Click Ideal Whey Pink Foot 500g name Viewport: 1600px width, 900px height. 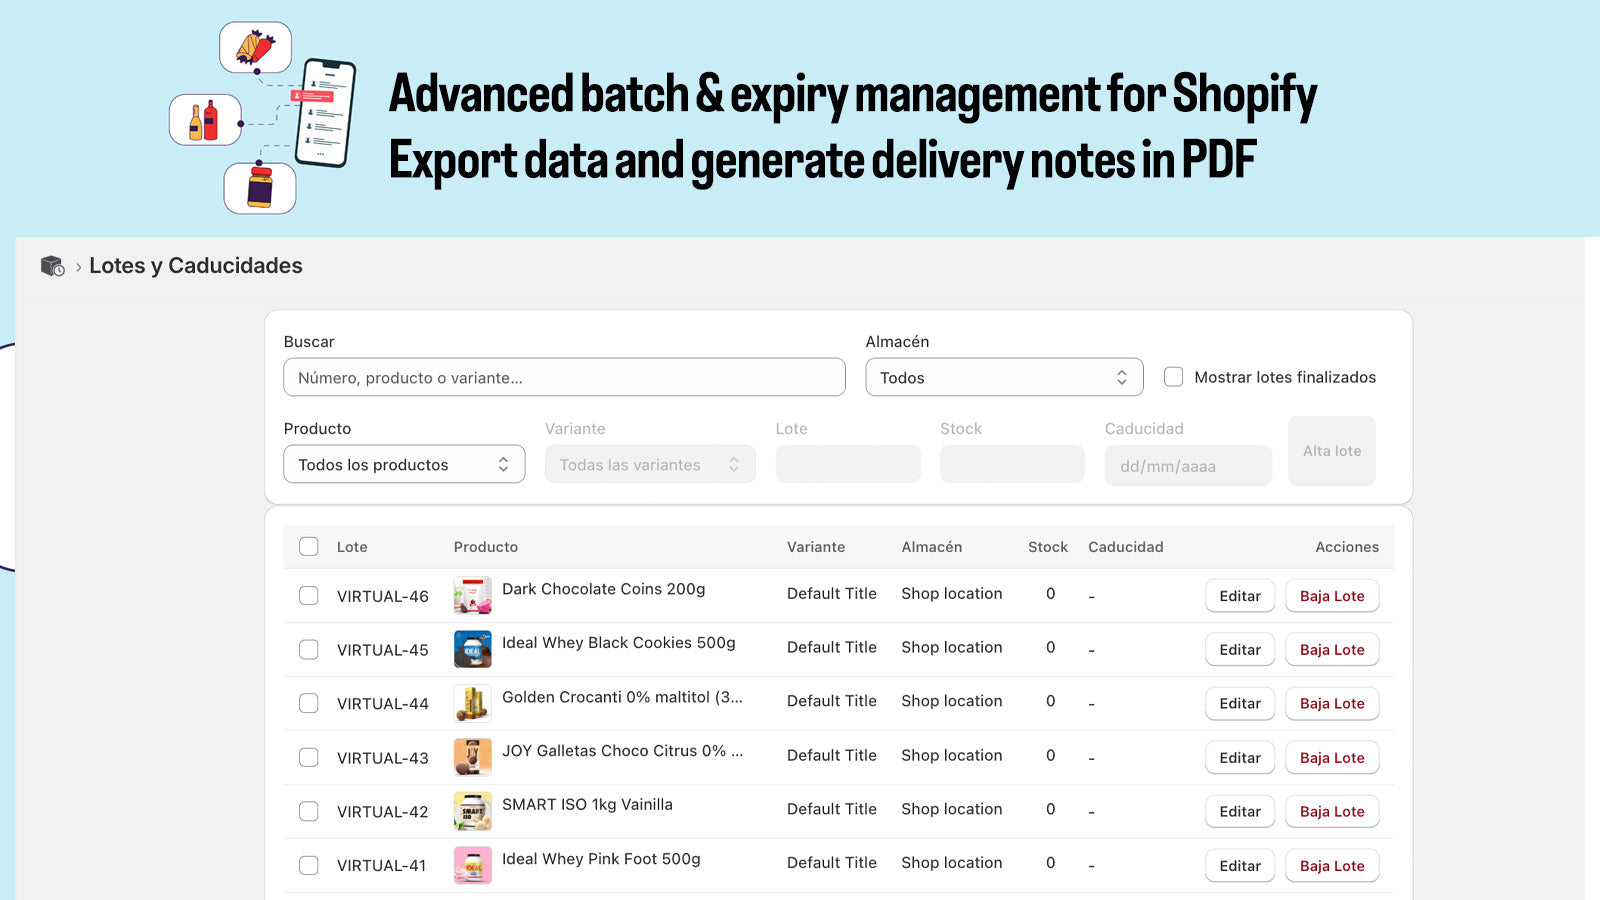[x=601, y=859]
